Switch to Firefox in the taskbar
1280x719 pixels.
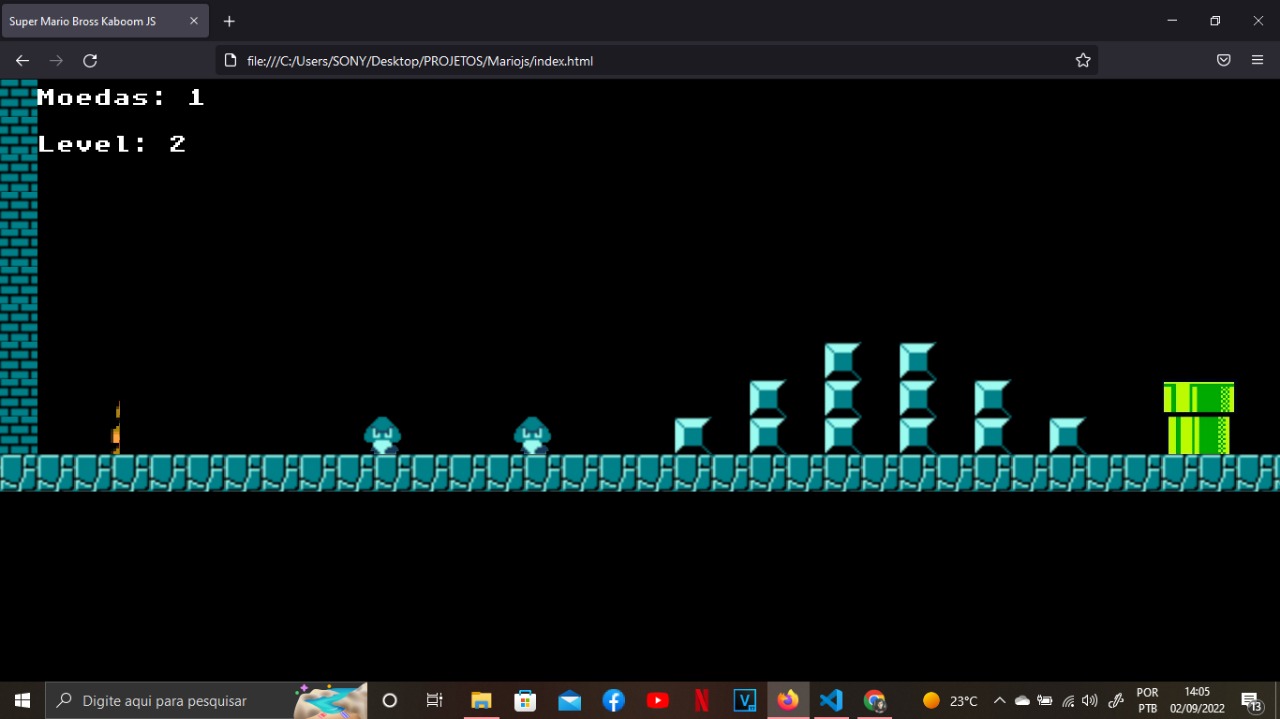[788, 701]
